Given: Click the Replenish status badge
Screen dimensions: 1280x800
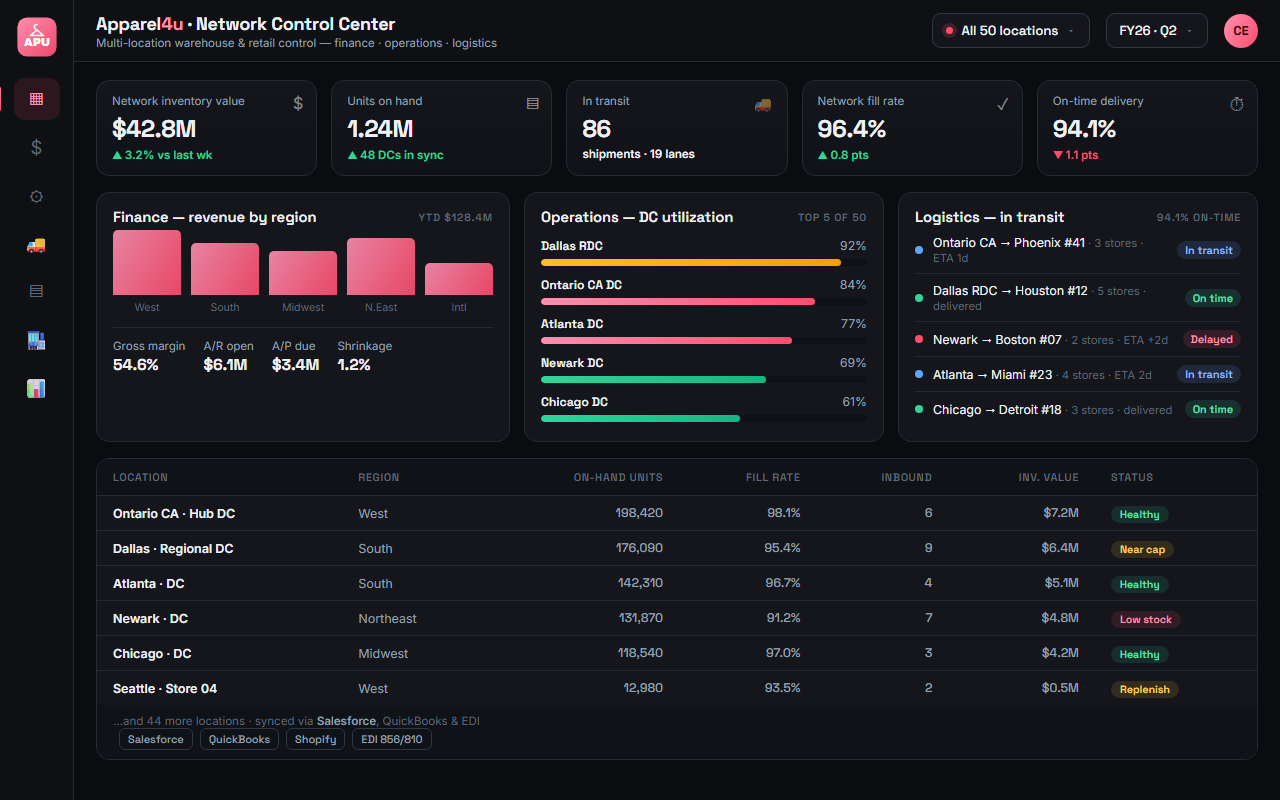Looking at the screenshot, I should click(x=1145, y=689).
